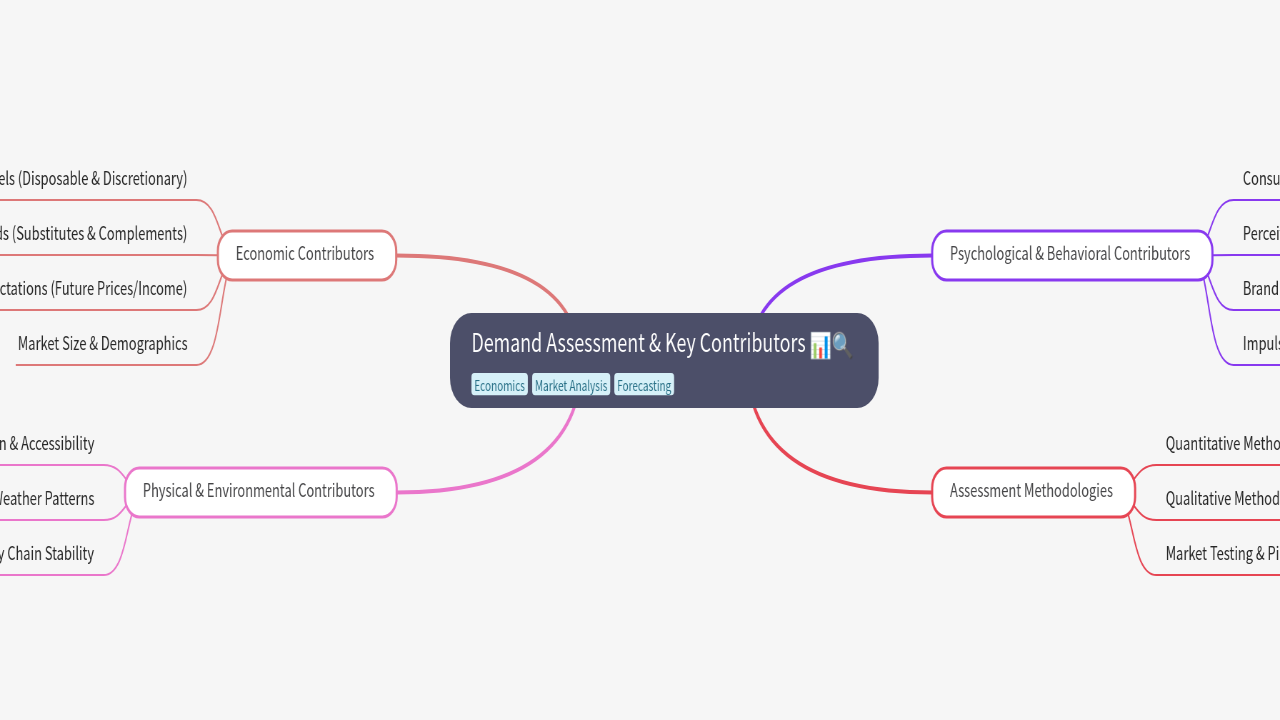Click the magnifying glass emoji in the central node
Image resolution: width=1280 pixels, height=720 pixels.
[842, 345]
